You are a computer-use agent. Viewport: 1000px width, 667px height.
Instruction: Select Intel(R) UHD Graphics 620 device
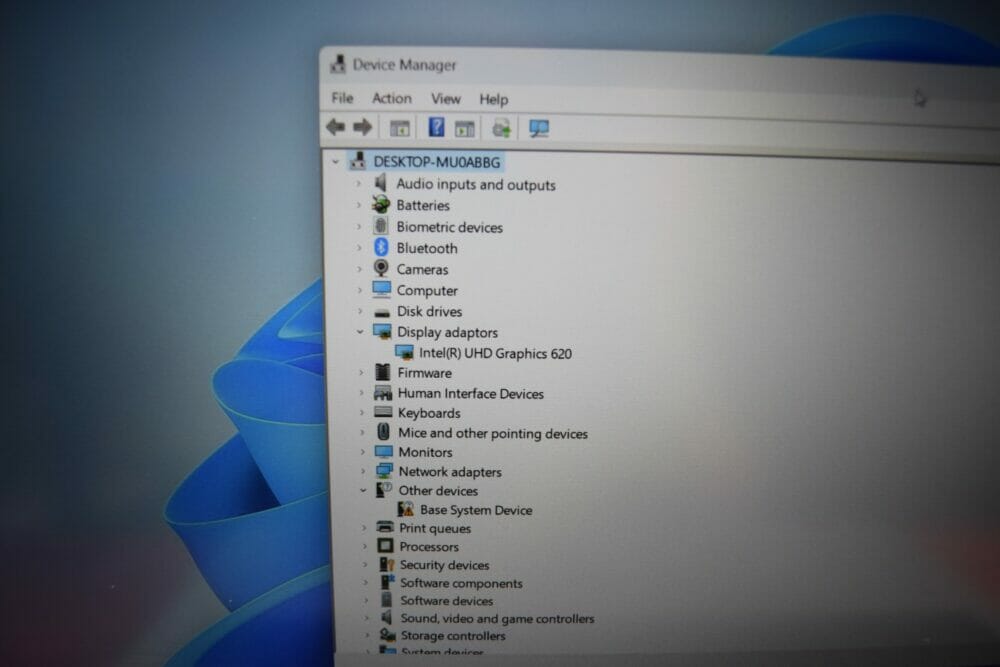pyautogui.click(x=496, y=353)
